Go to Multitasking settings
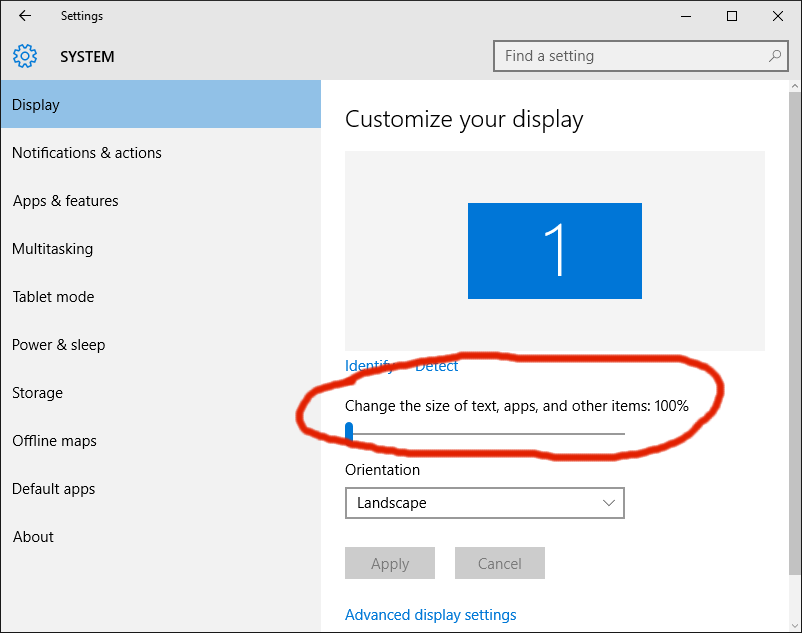This screenshot has height=633, width=802. 161,248
